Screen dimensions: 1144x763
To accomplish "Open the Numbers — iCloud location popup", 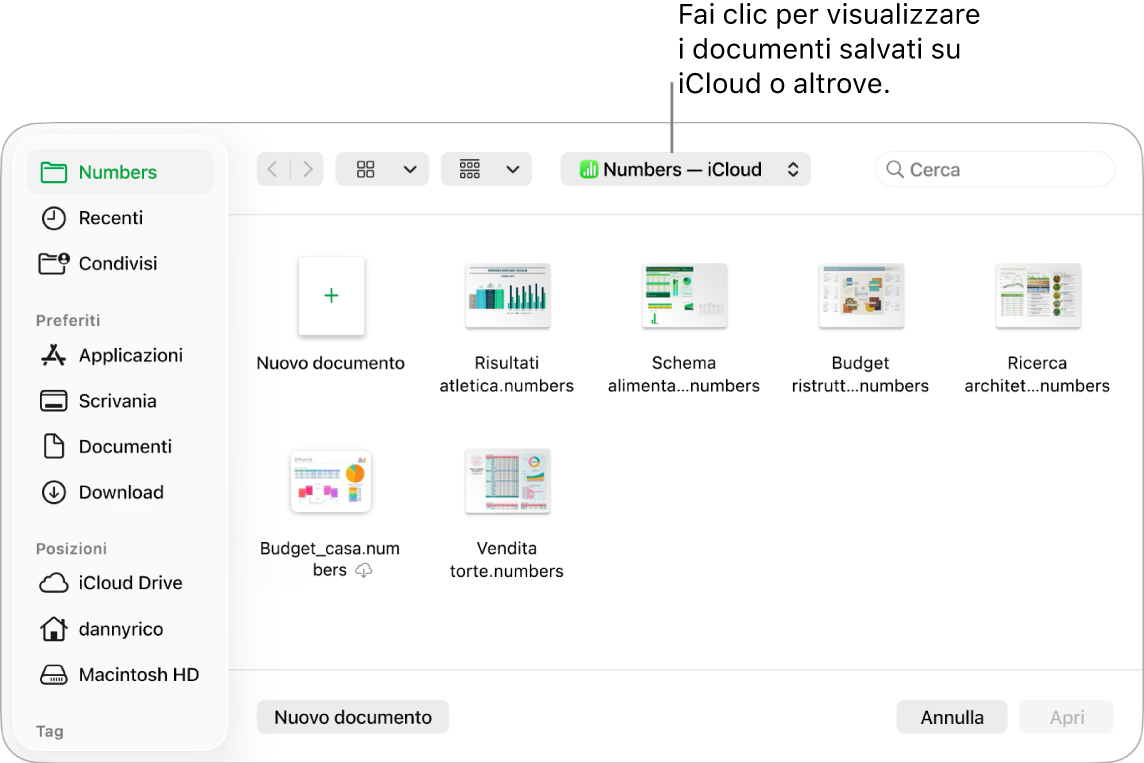I will pos(685,169).
